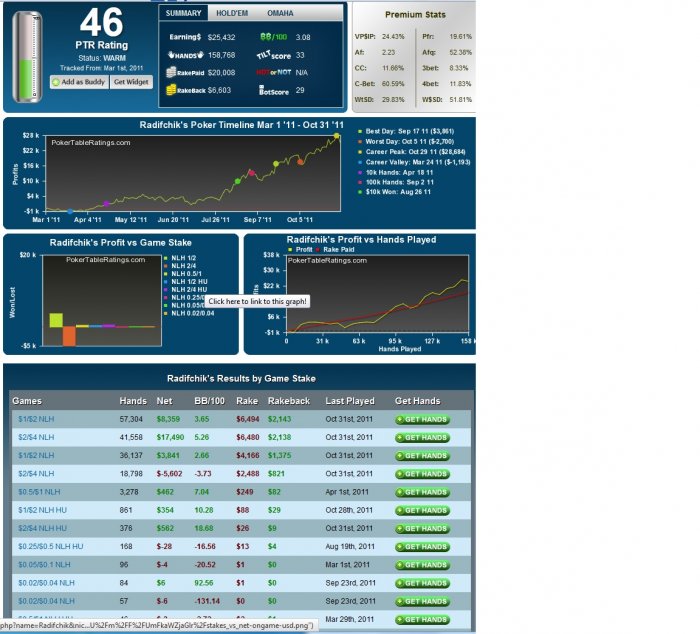
Task: Click the net value $8,359
Action: click(x=168, y=419)
